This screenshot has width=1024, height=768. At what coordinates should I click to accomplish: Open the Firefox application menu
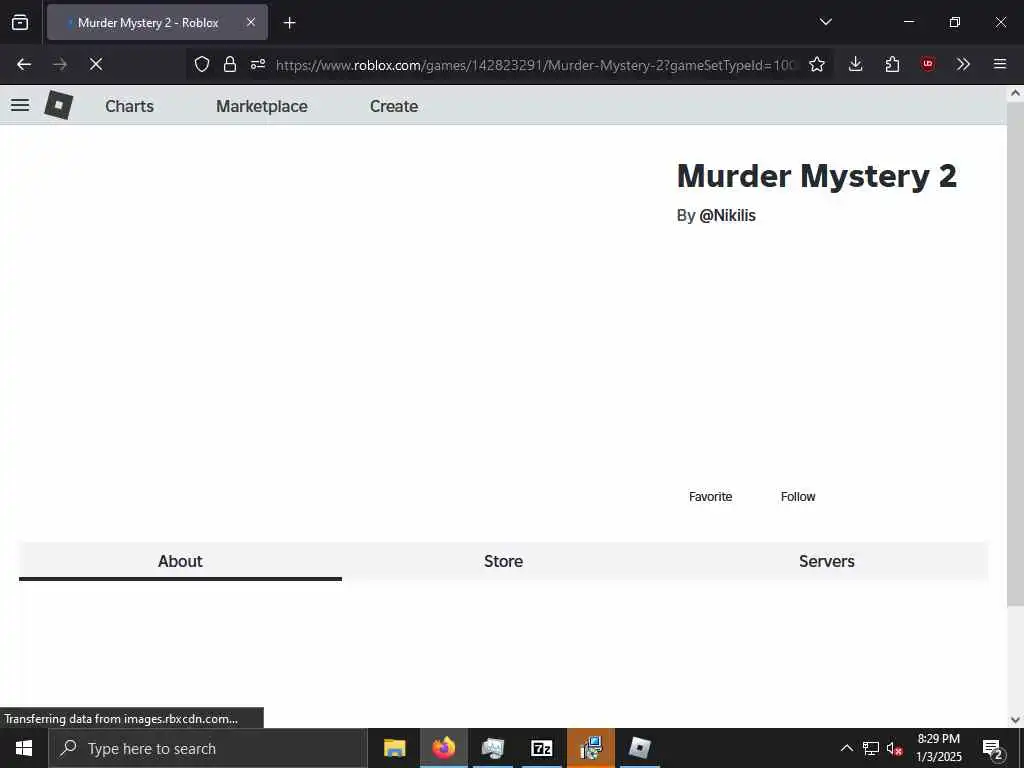[x=1000, y=64]
